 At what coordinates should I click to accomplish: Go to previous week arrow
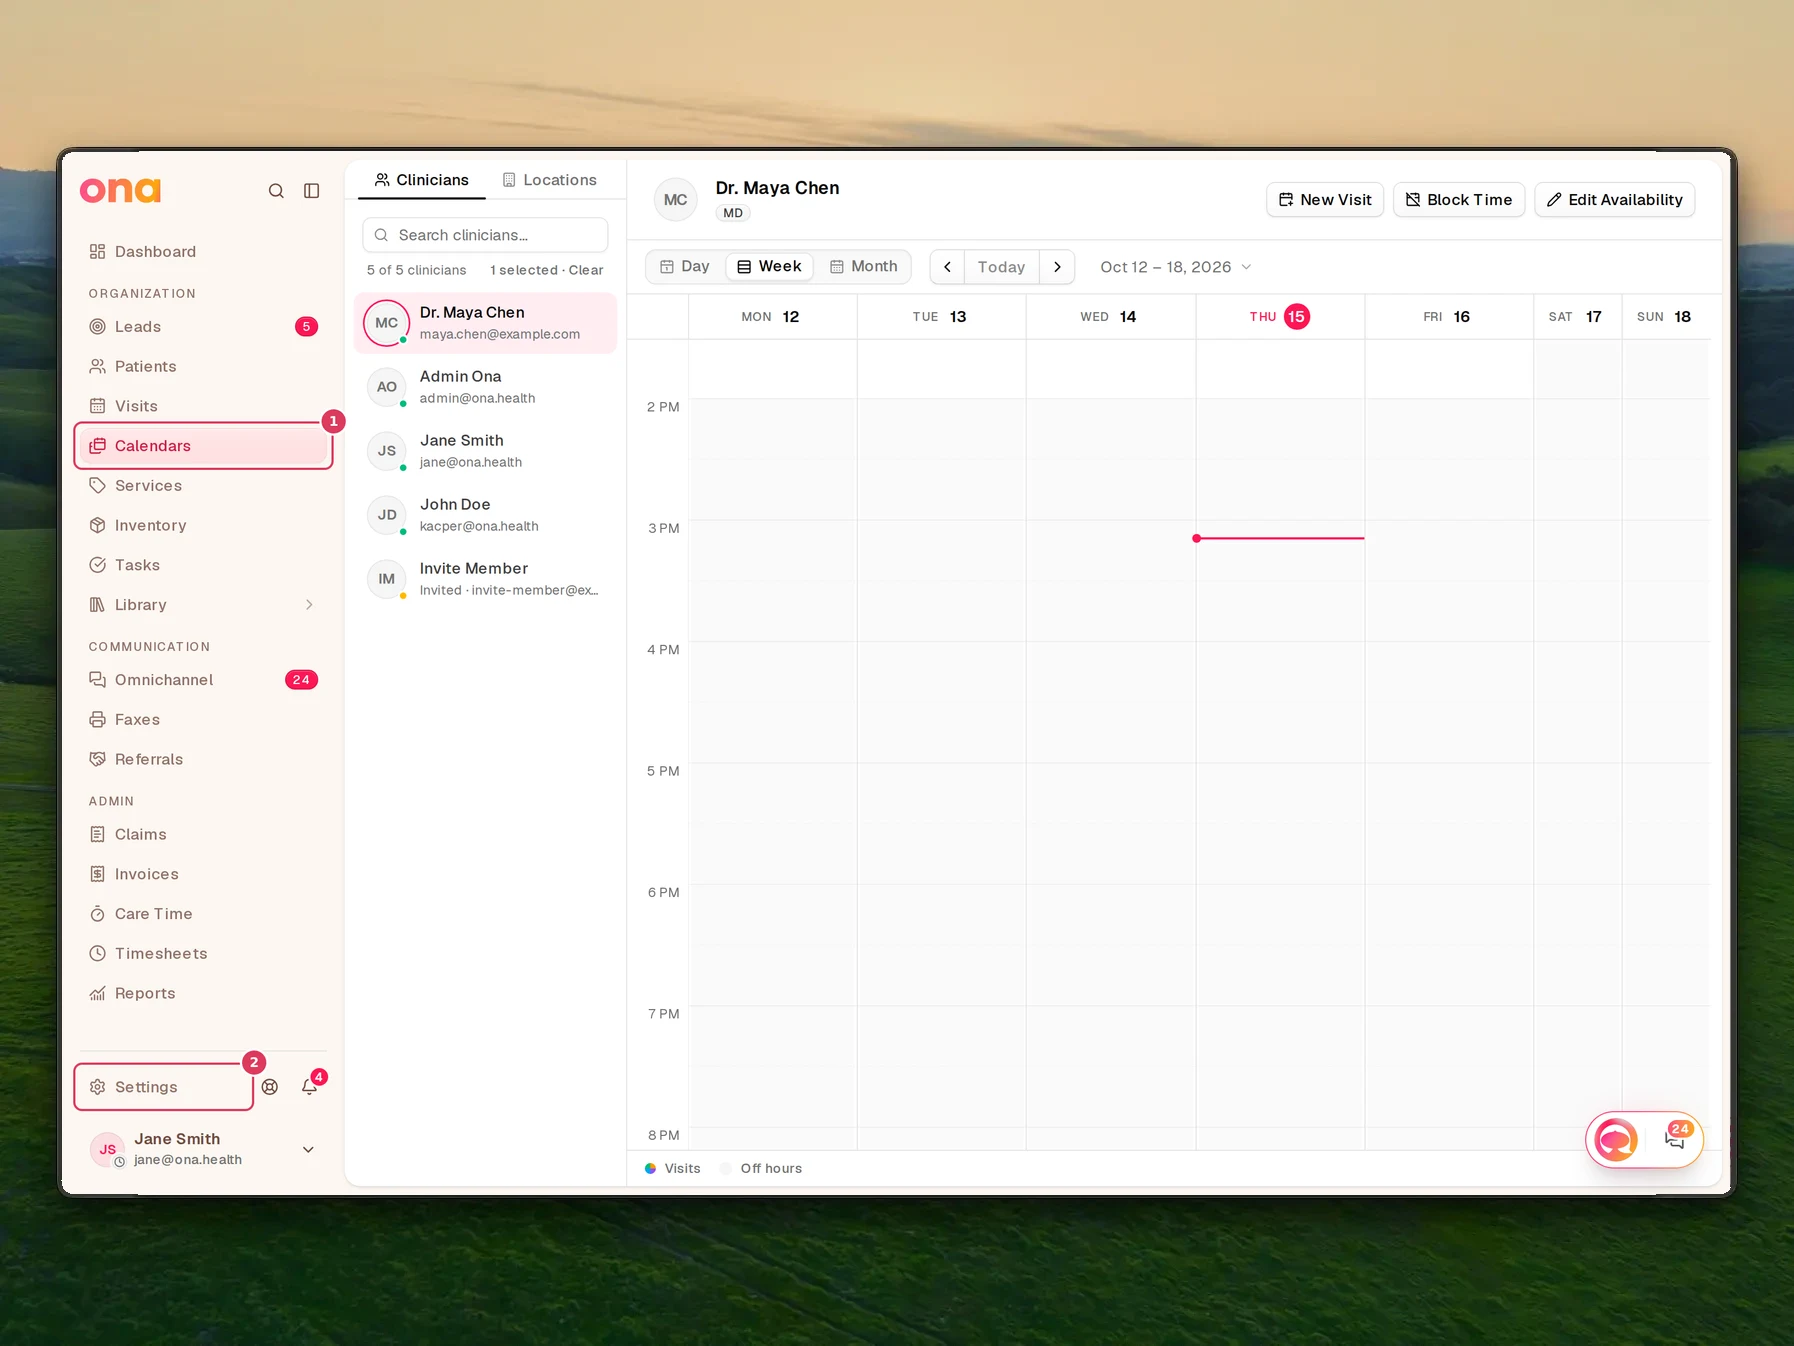click(x=947, y=267)
